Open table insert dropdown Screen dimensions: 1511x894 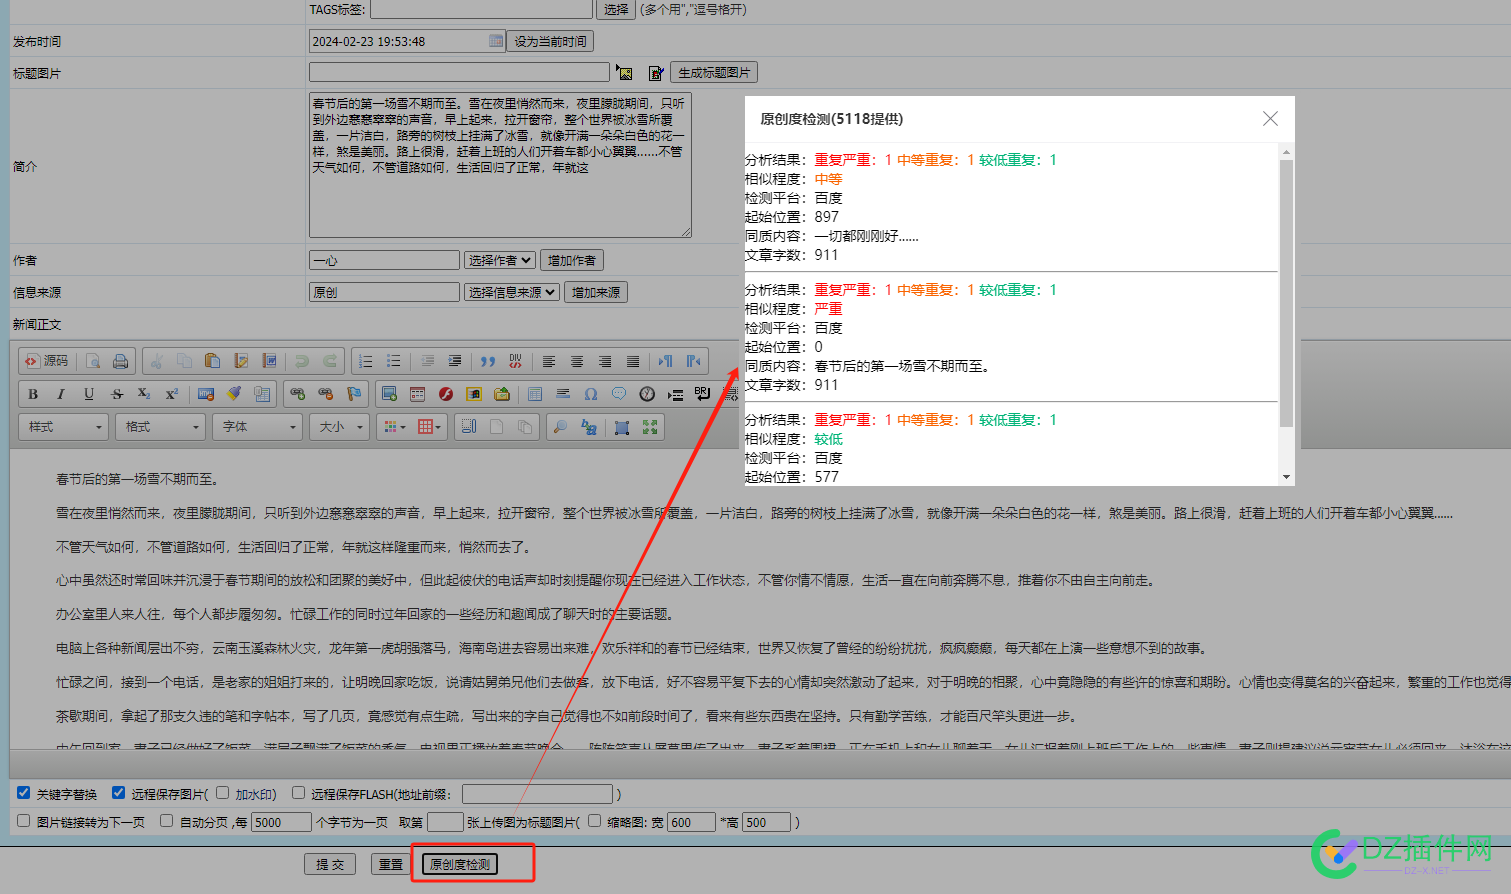(429, 427)
